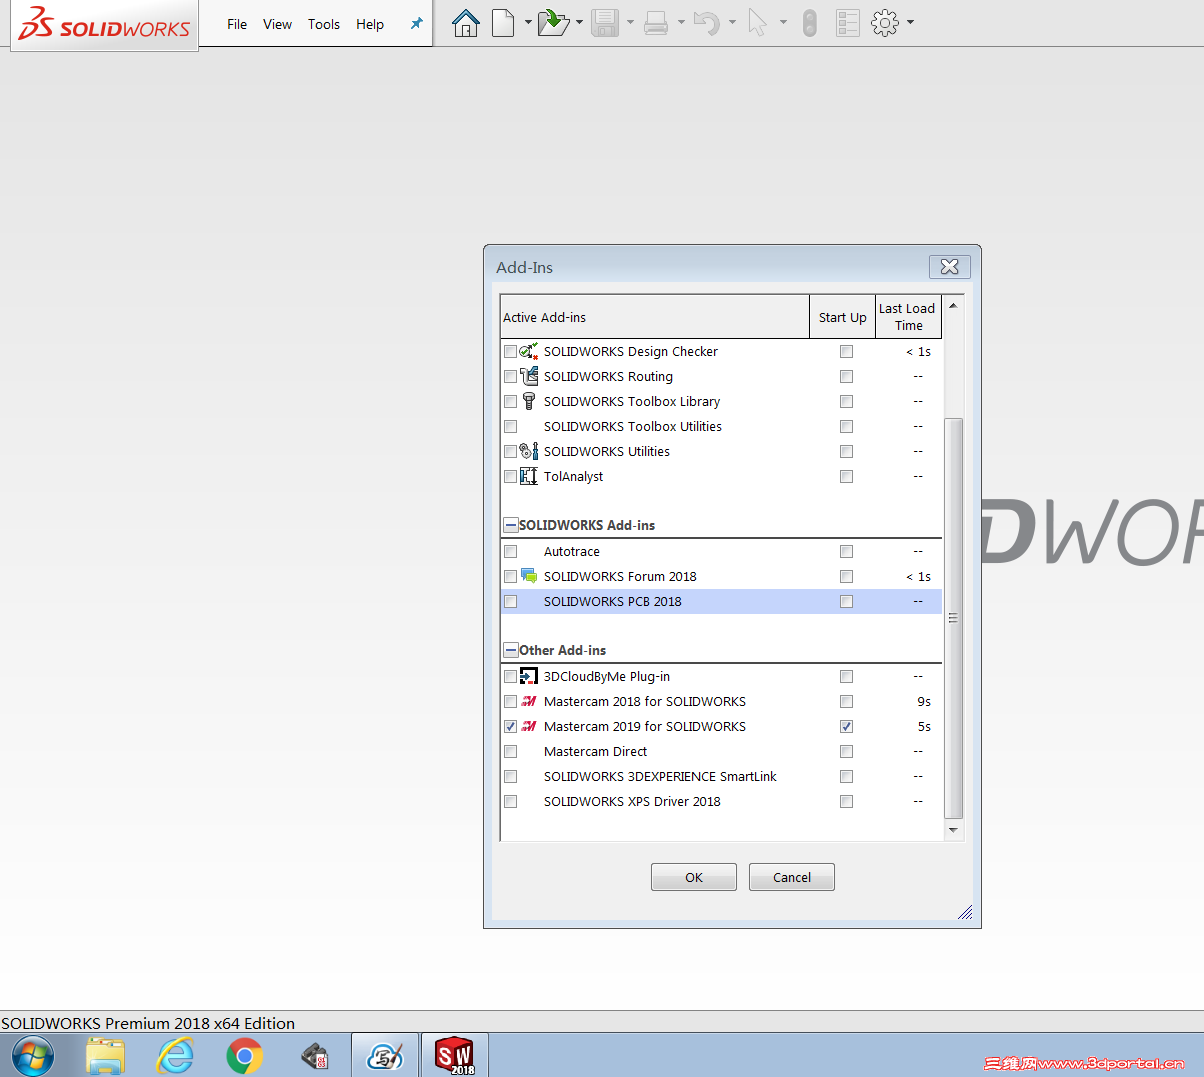Launch Internet Explorer from the taskbar

(x=176, y=1056)
